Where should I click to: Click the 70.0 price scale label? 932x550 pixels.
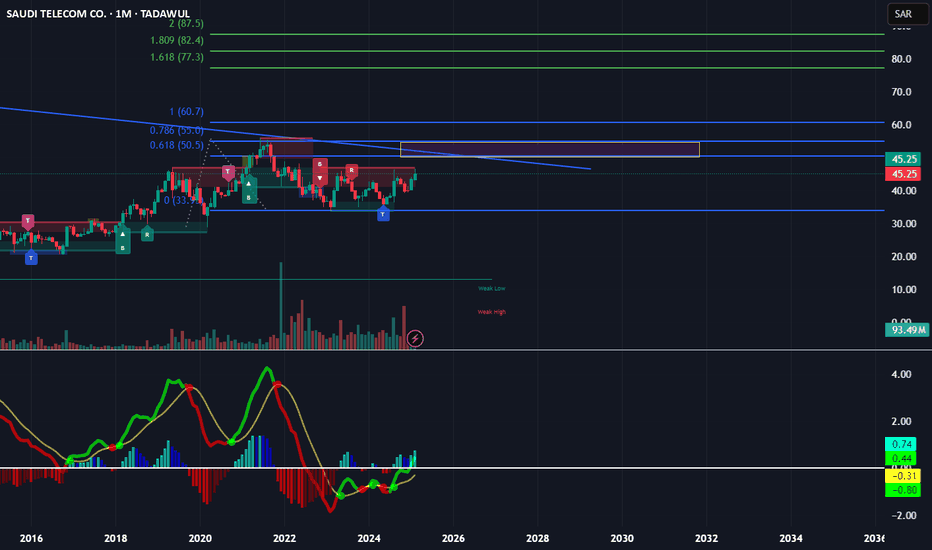(901, 92)
